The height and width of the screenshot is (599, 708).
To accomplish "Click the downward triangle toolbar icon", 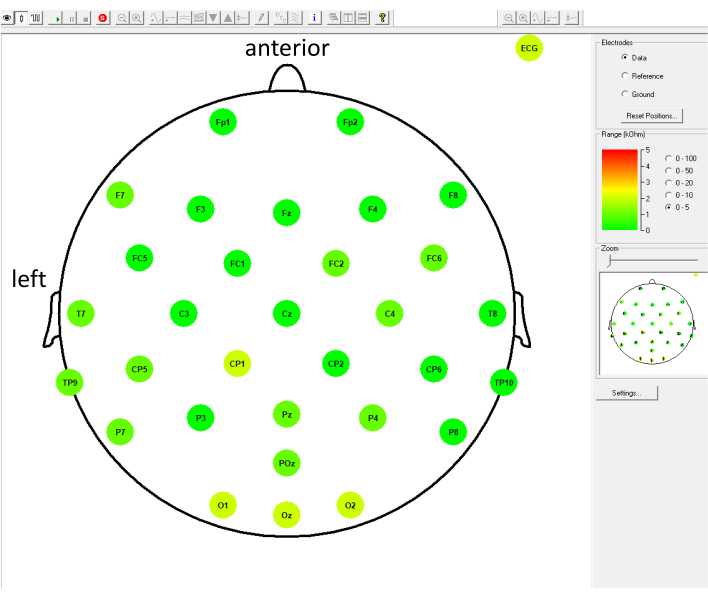I will pos(213,18).
